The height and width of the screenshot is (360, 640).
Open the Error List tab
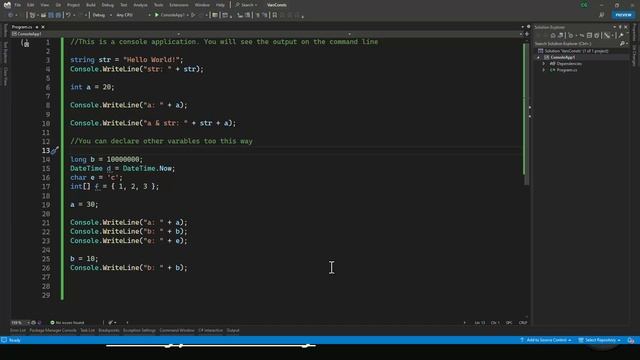pyautogui.click(x=18, y=330)
